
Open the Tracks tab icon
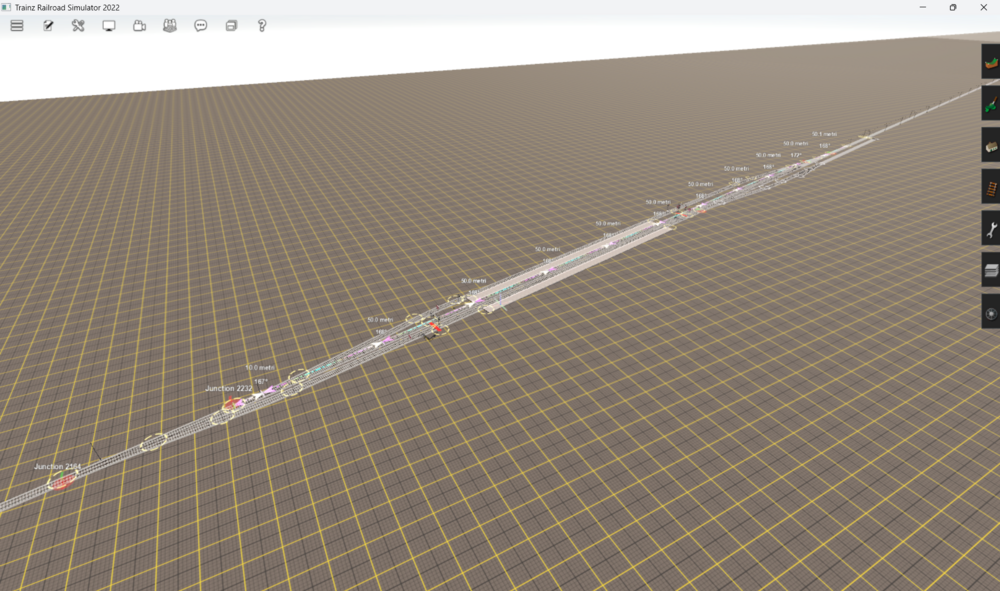[991, 187]
